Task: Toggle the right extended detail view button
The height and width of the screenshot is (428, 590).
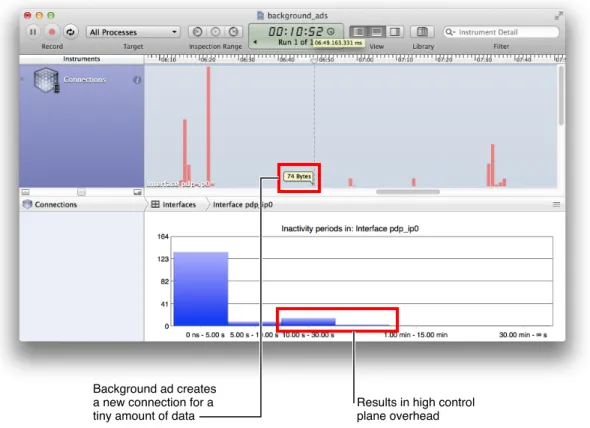Action: pyautogui.click(x=395, y=32)
